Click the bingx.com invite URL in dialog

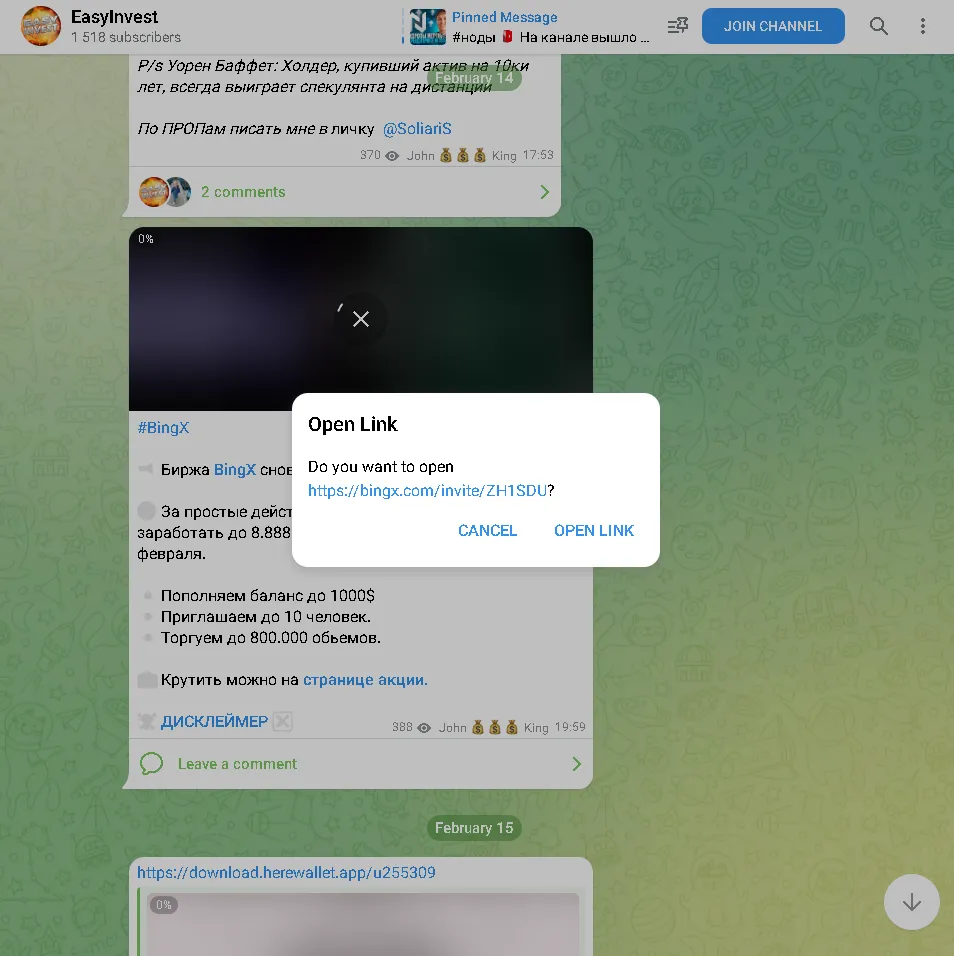point(427,491)
